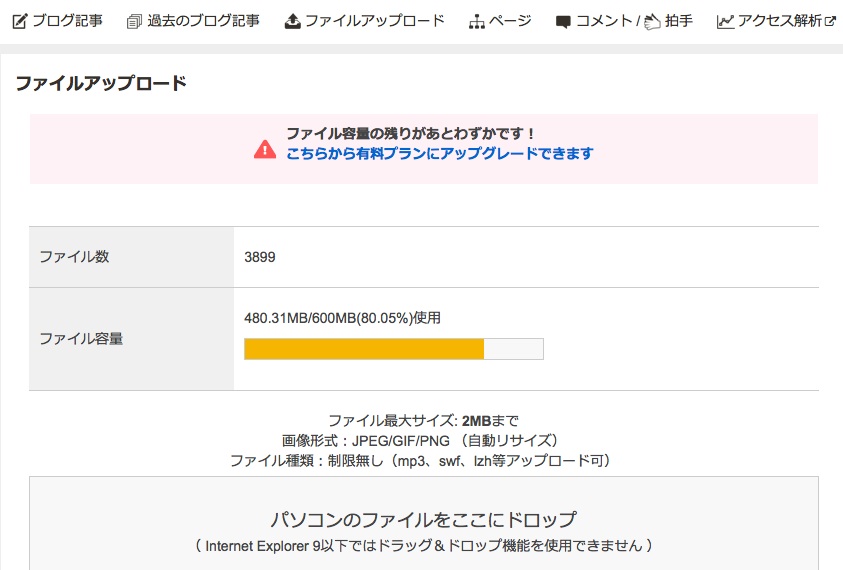Click the yellow file capacity usage bar
843x570 pixels.
365,348
